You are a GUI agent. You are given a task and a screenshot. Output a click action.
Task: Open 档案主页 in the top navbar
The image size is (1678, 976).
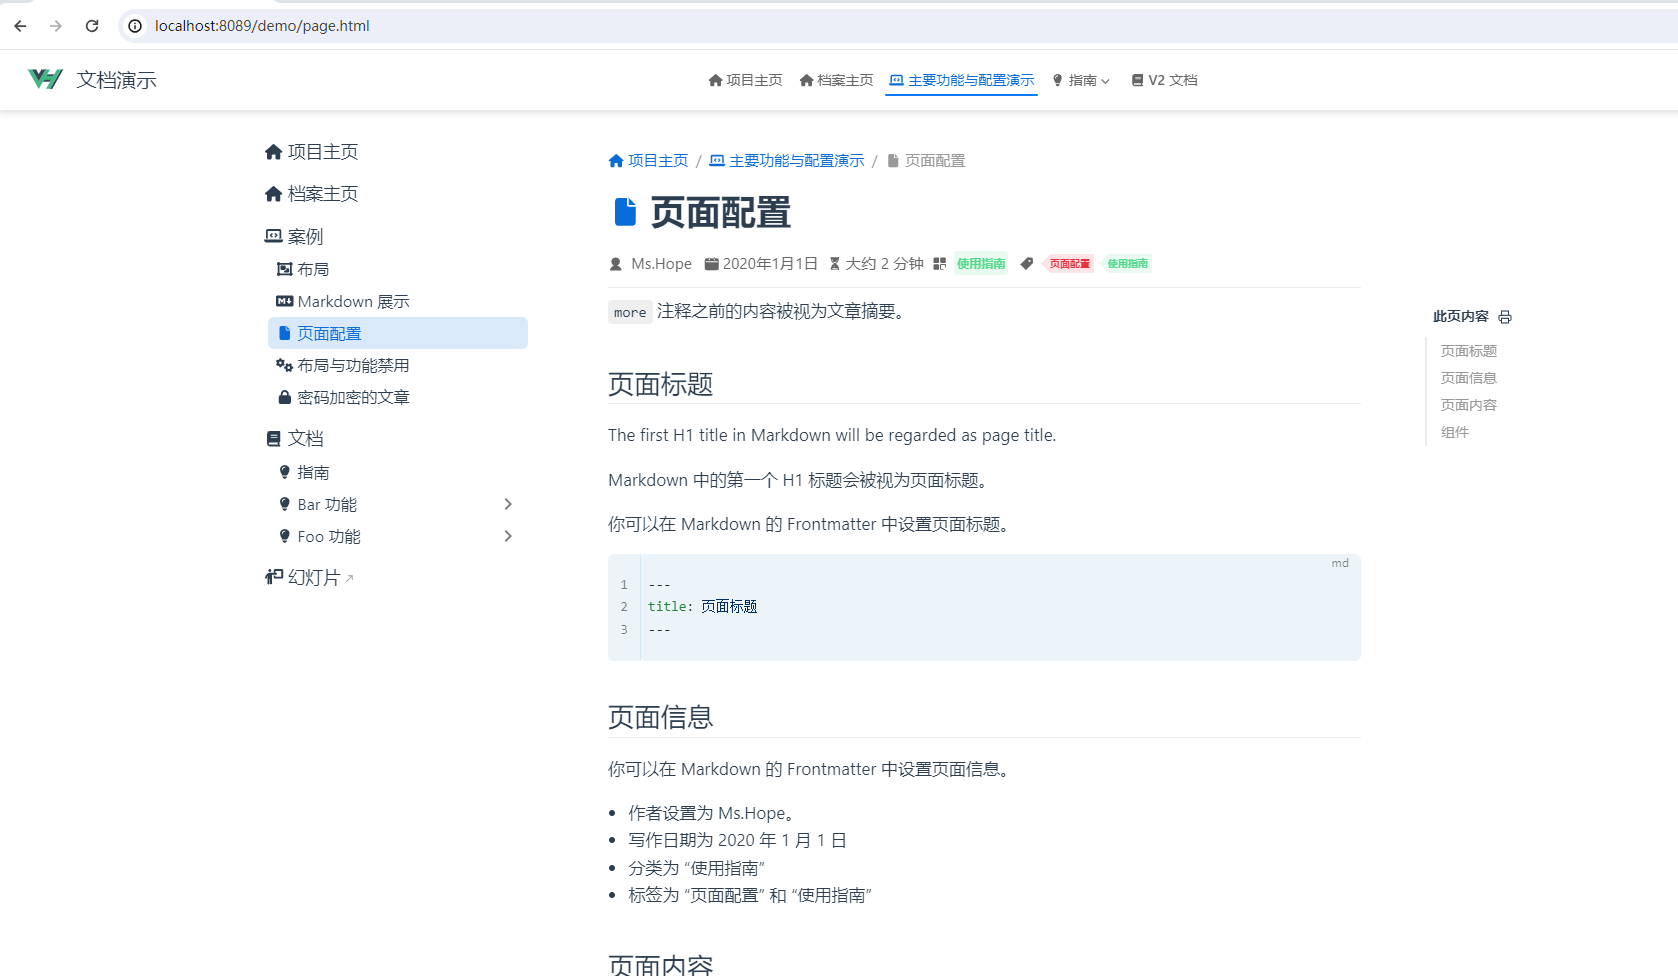[836, 80]
